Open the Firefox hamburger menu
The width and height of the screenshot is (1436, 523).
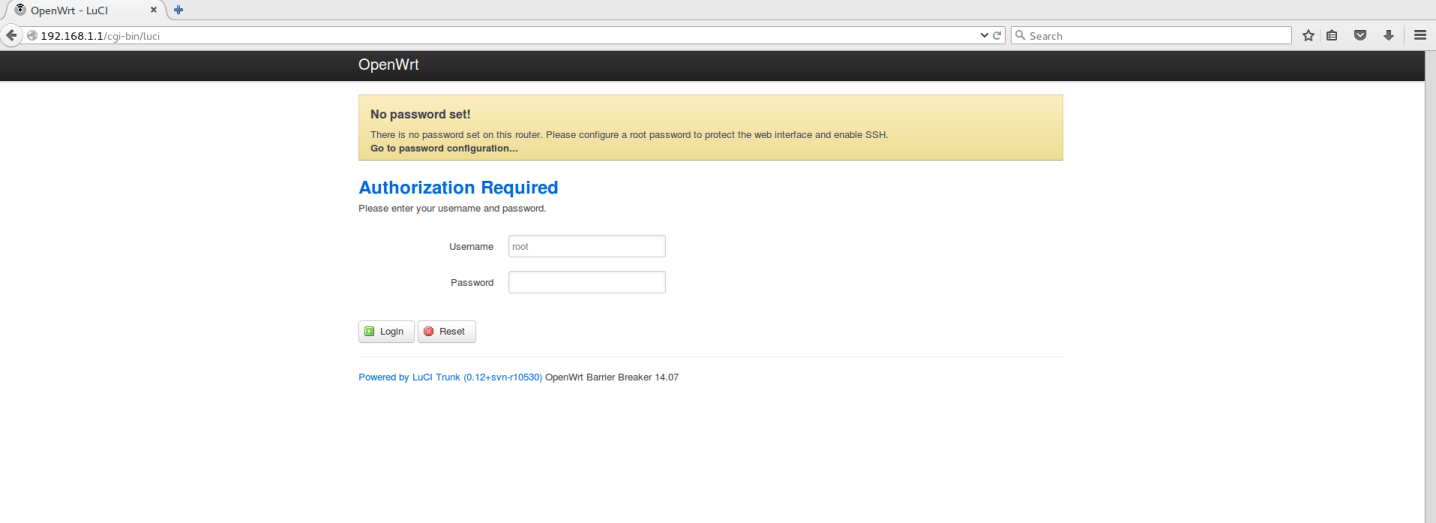pyautogui.click(x=1420, y=35)
